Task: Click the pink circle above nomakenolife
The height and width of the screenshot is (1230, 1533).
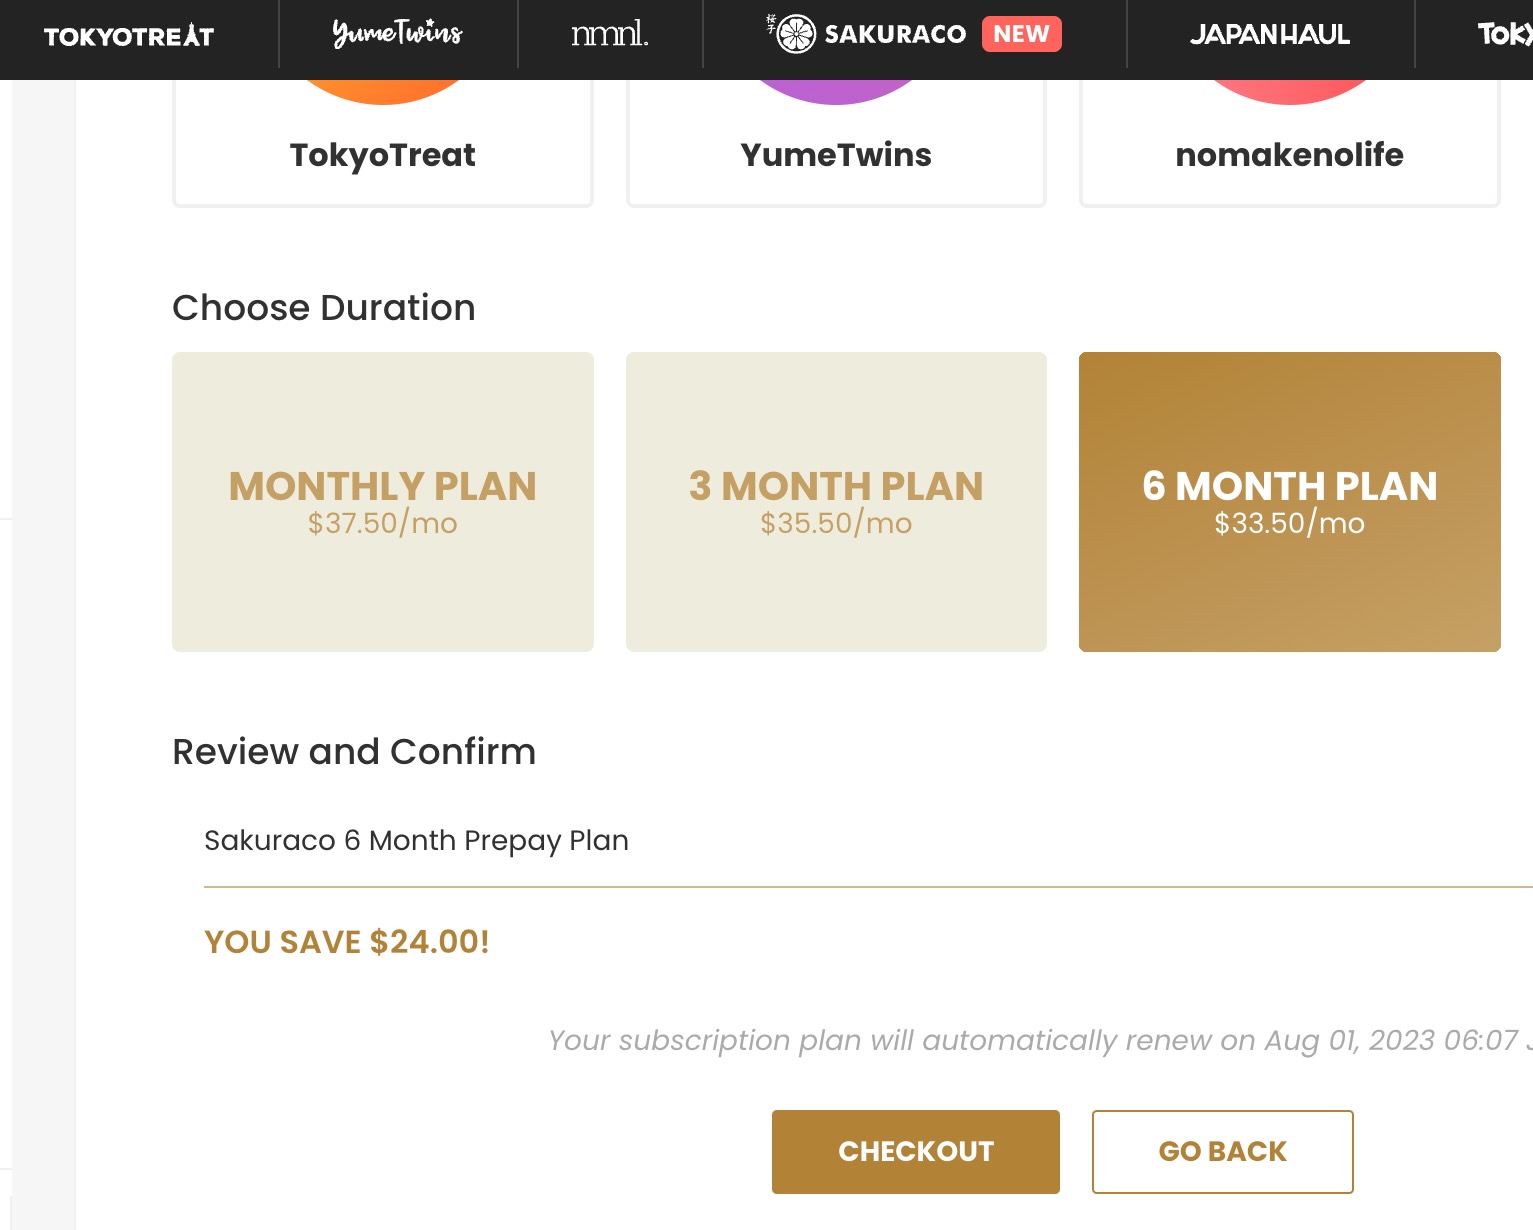Action: click(1289, 91)
